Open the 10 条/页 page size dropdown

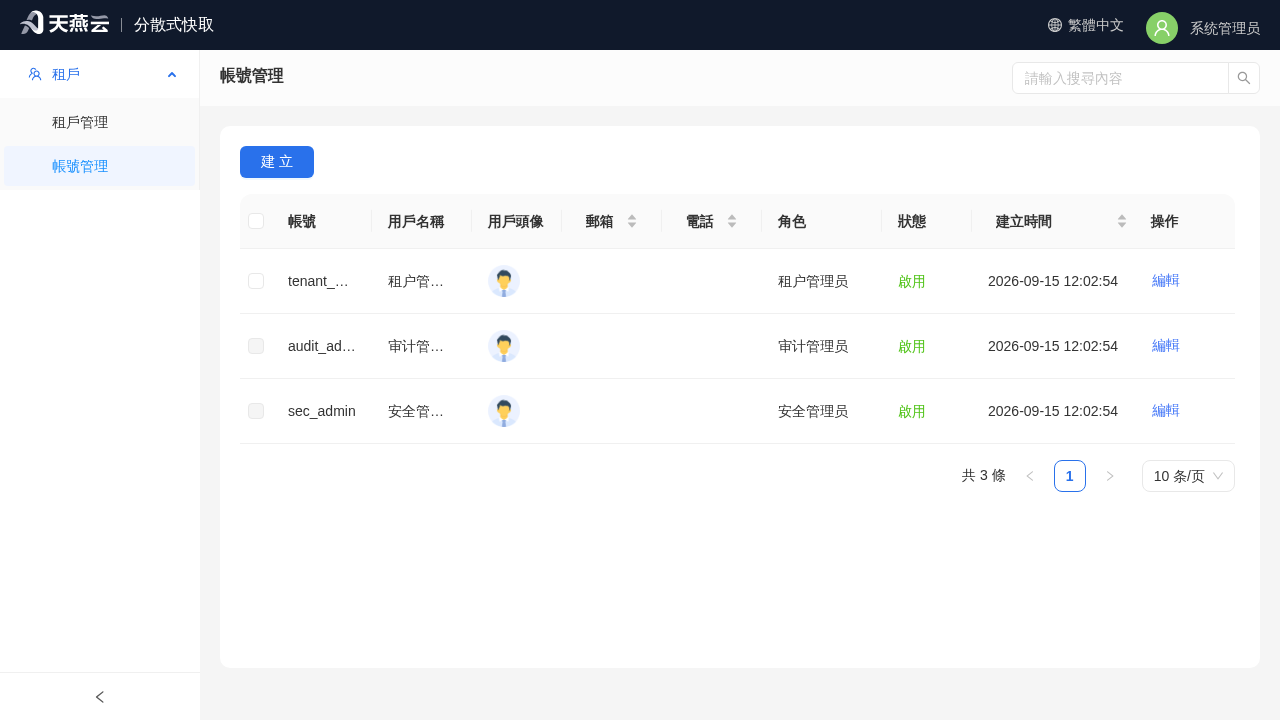[x=1188, y=476]
